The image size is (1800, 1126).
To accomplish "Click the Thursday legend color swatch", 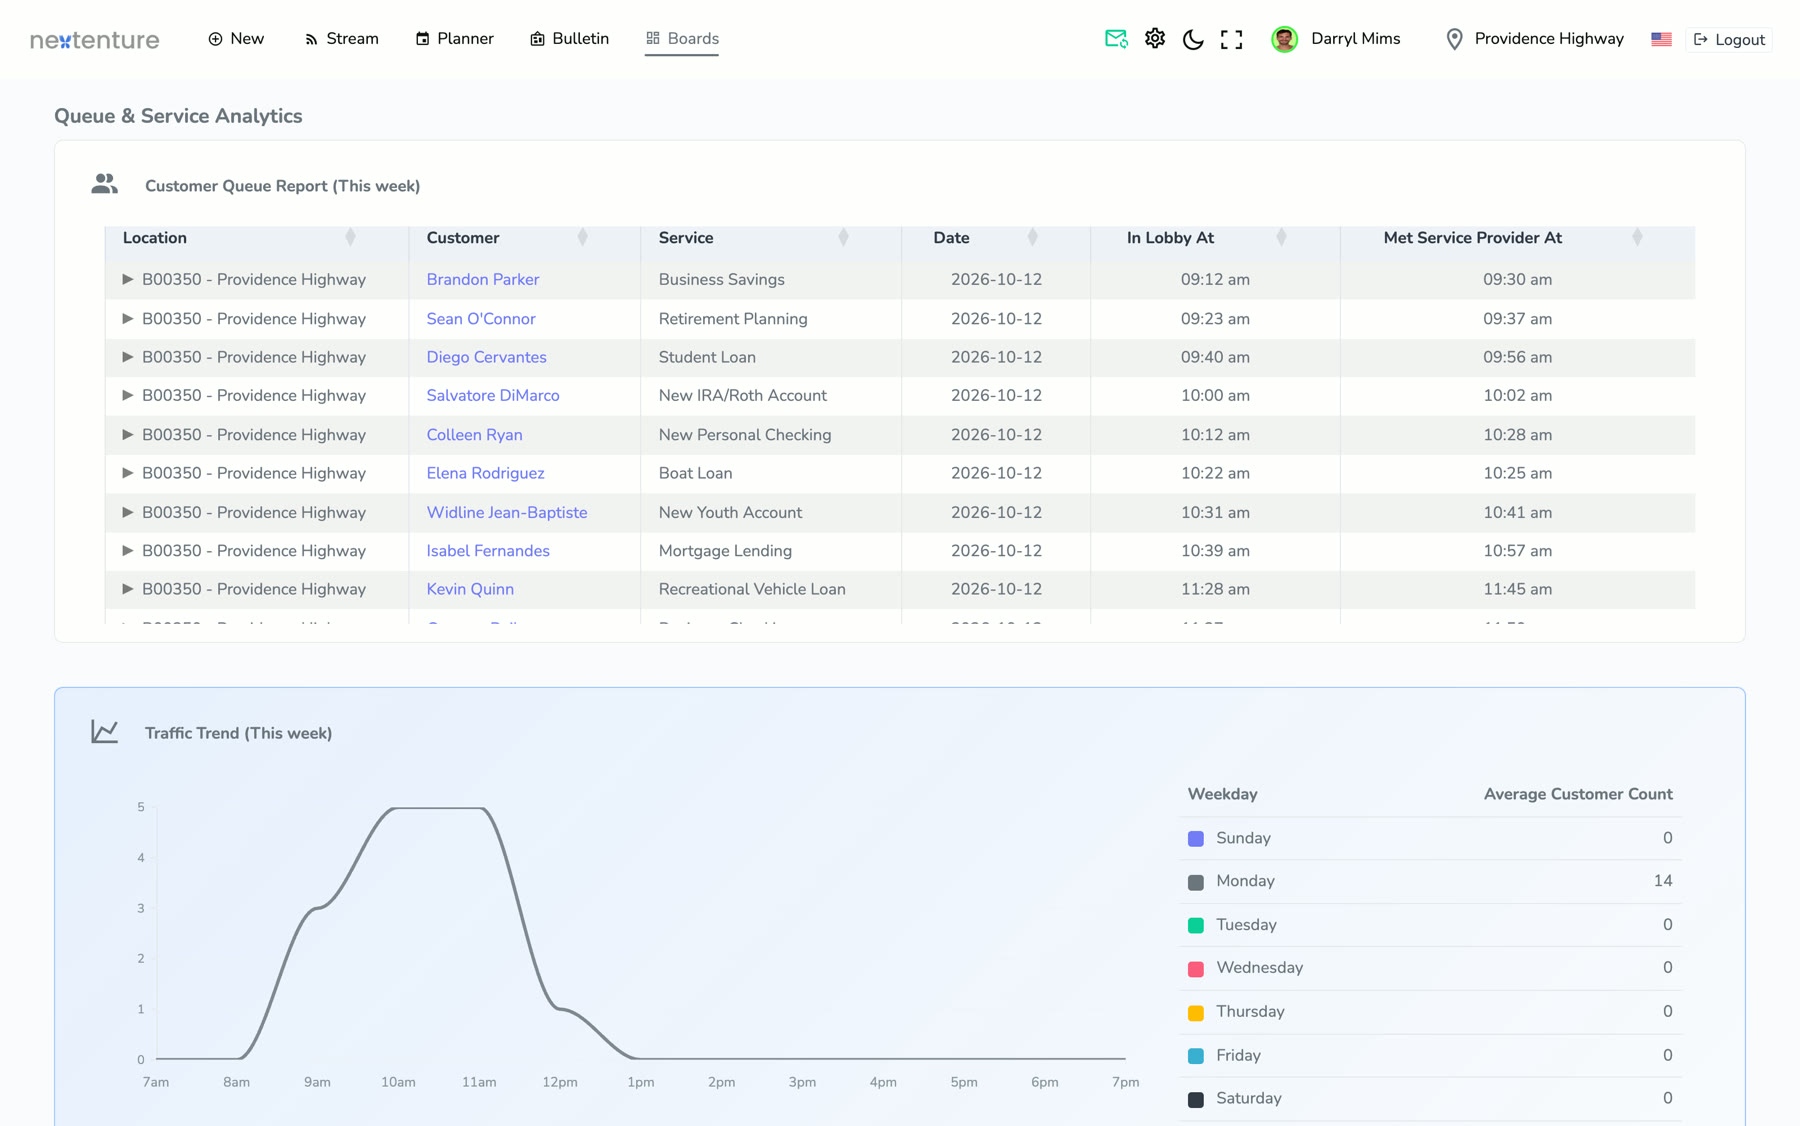I will pyautogui.click(x=1196, y=1013).
